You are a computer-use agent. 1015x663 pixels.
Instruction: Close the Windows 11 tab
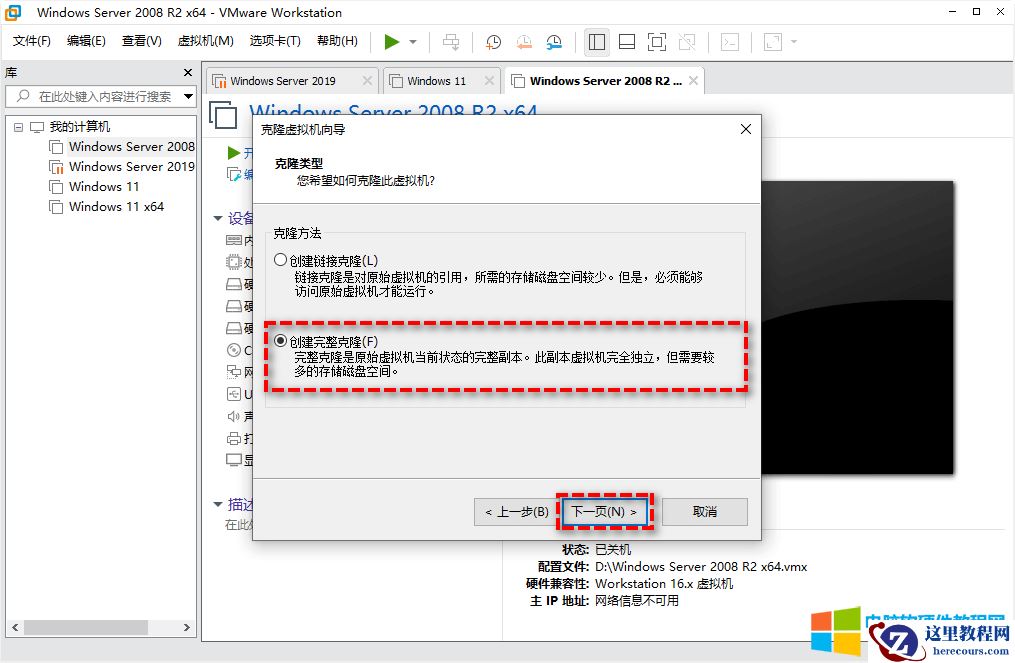tap(489, 80)
